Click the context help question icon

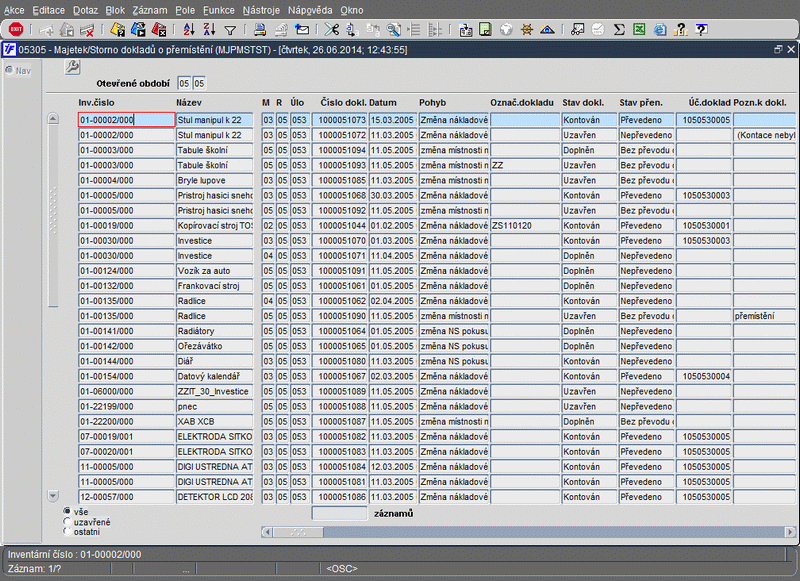702,30
